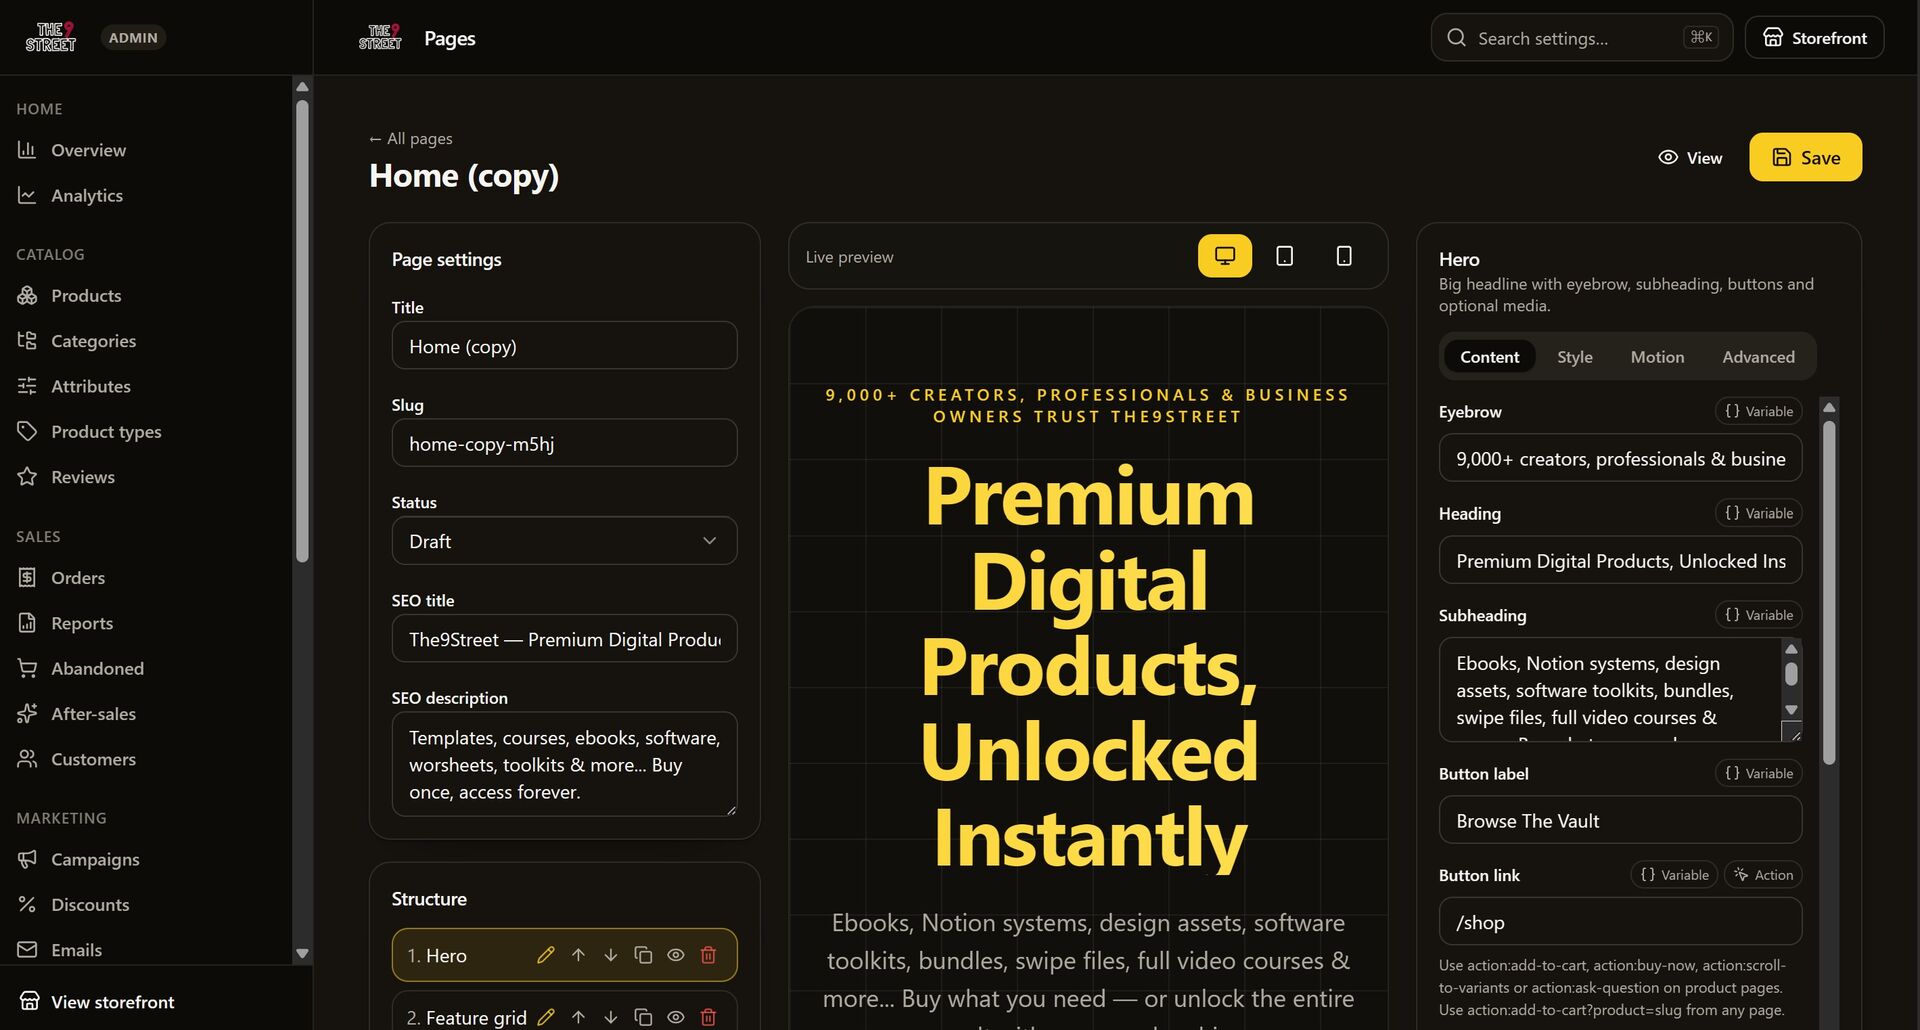Duplicate the Feature grid section
Viewport: 1920px width, 1030px height.
pos(643,1017)
